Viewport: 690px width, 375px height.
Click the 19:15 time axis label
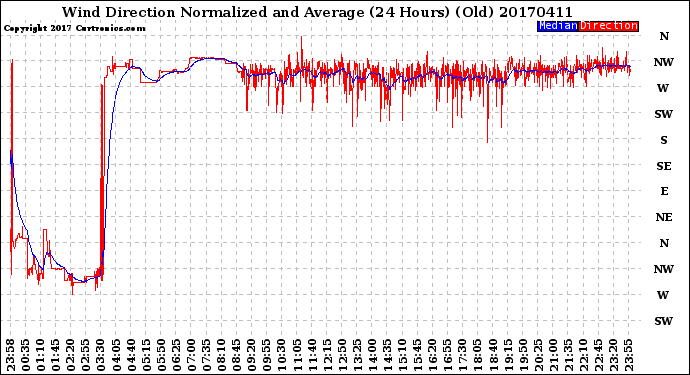(x=507, y=355)
